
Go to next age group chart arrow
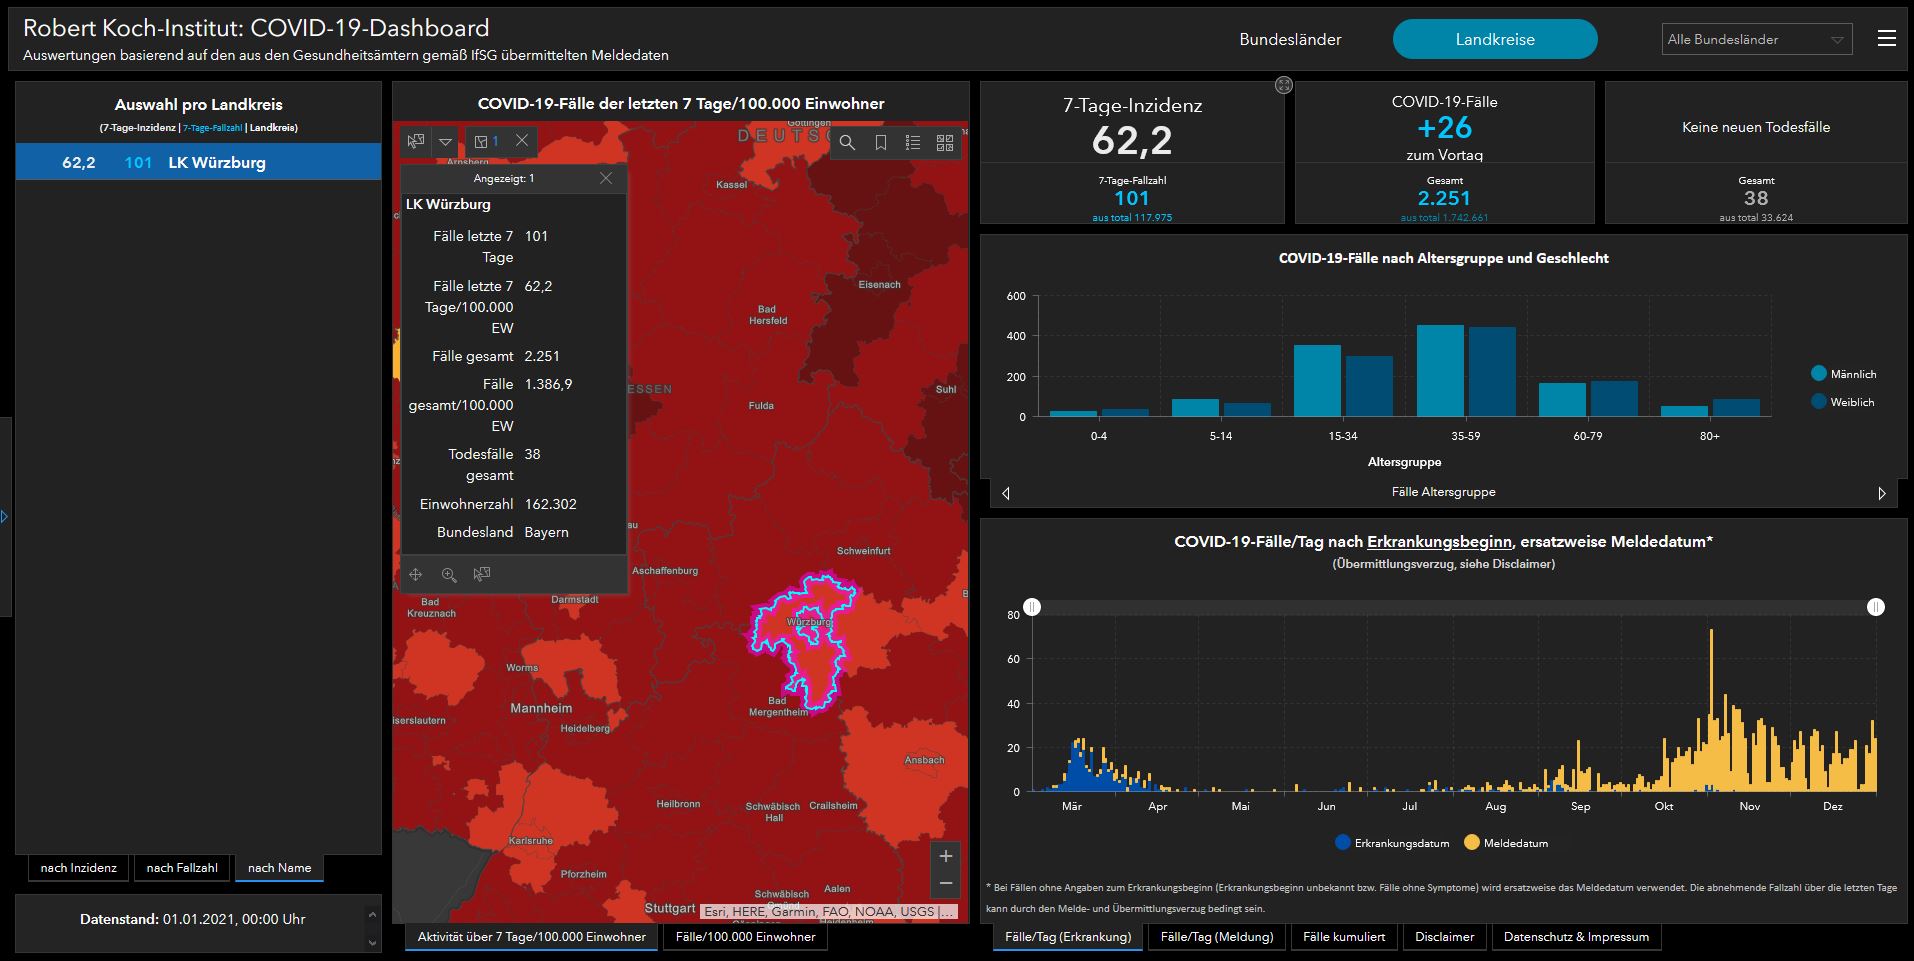tap(1881, 493)
